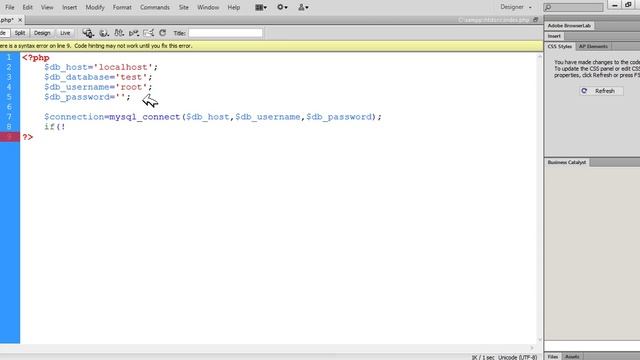
Task: Click the $db_database='test' line
Action: [x=98, y=77]
